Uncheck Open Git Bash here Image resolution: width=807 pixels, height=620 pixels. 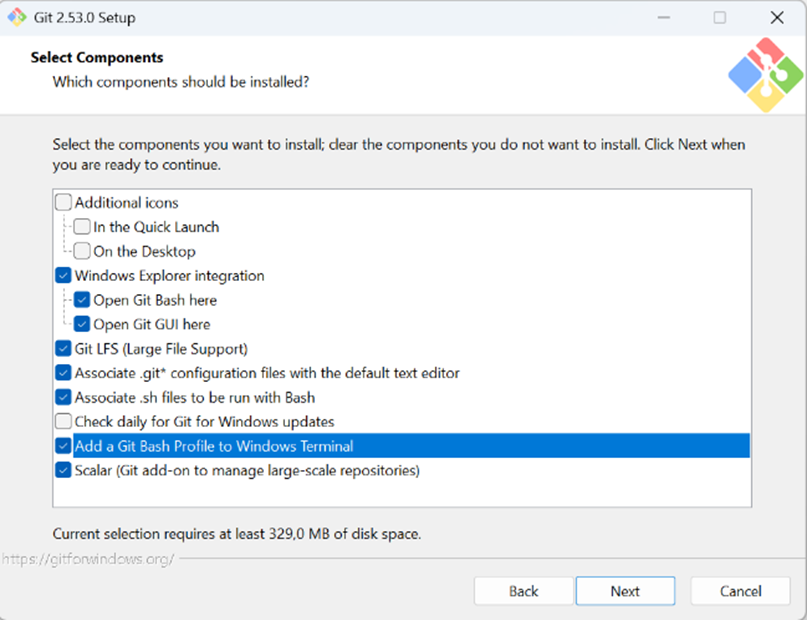(x=82, y=299)
